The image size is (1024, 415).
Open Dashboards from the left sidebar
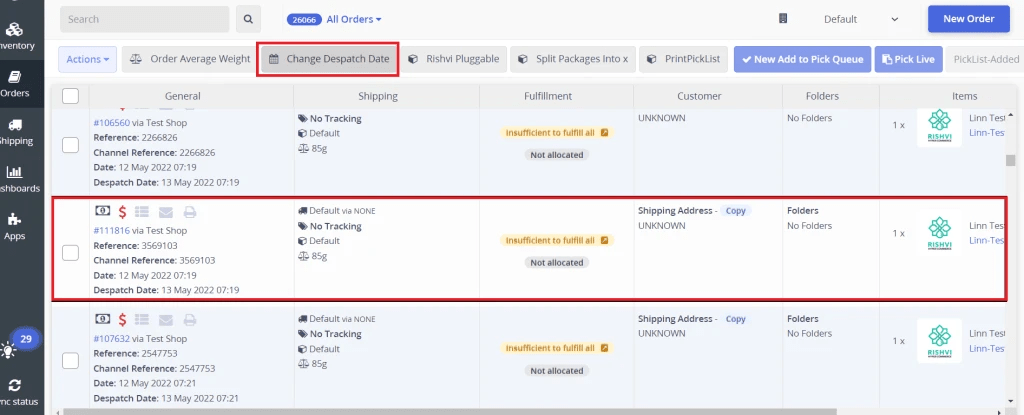[16, 179]
